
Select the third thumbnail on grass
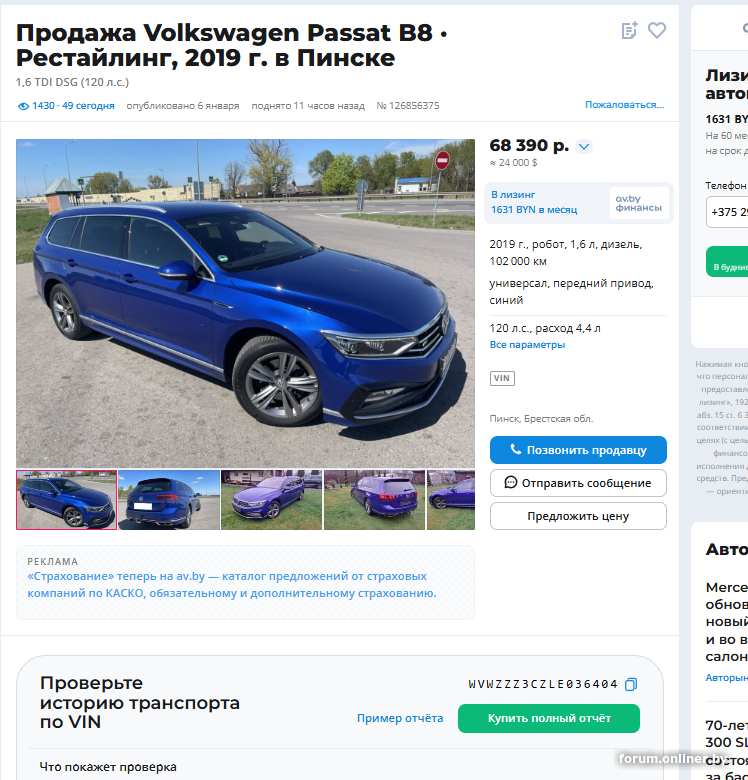click(x=272, y=500)
